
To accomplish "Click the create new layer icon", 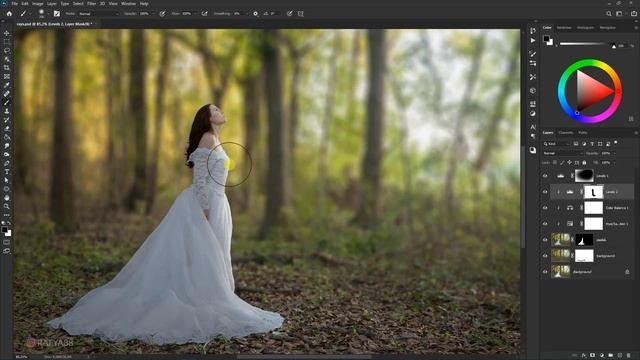I will coord(620,356).
